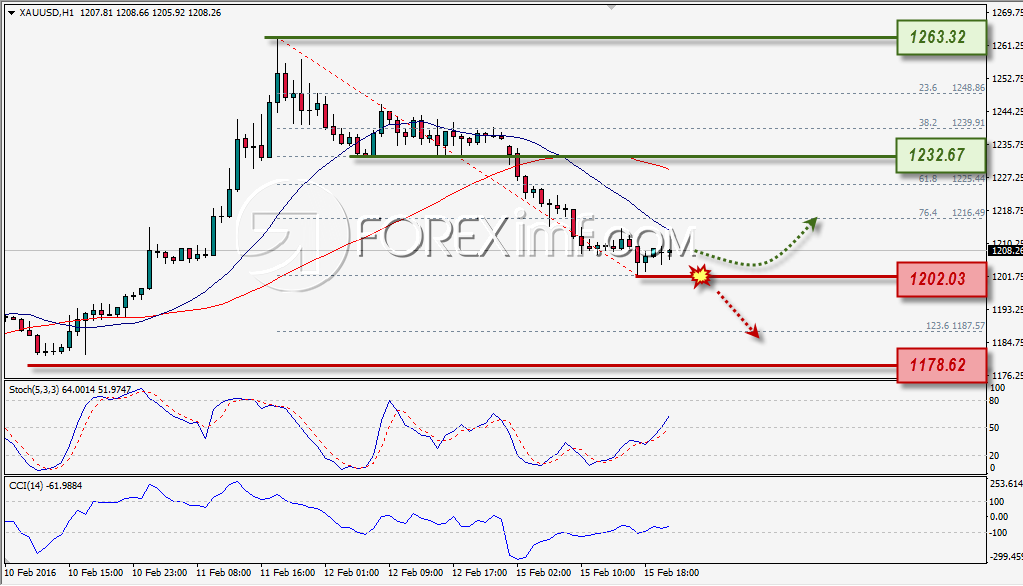
Task: Click the CCI scale value -100
Action: tap(999, 532)
